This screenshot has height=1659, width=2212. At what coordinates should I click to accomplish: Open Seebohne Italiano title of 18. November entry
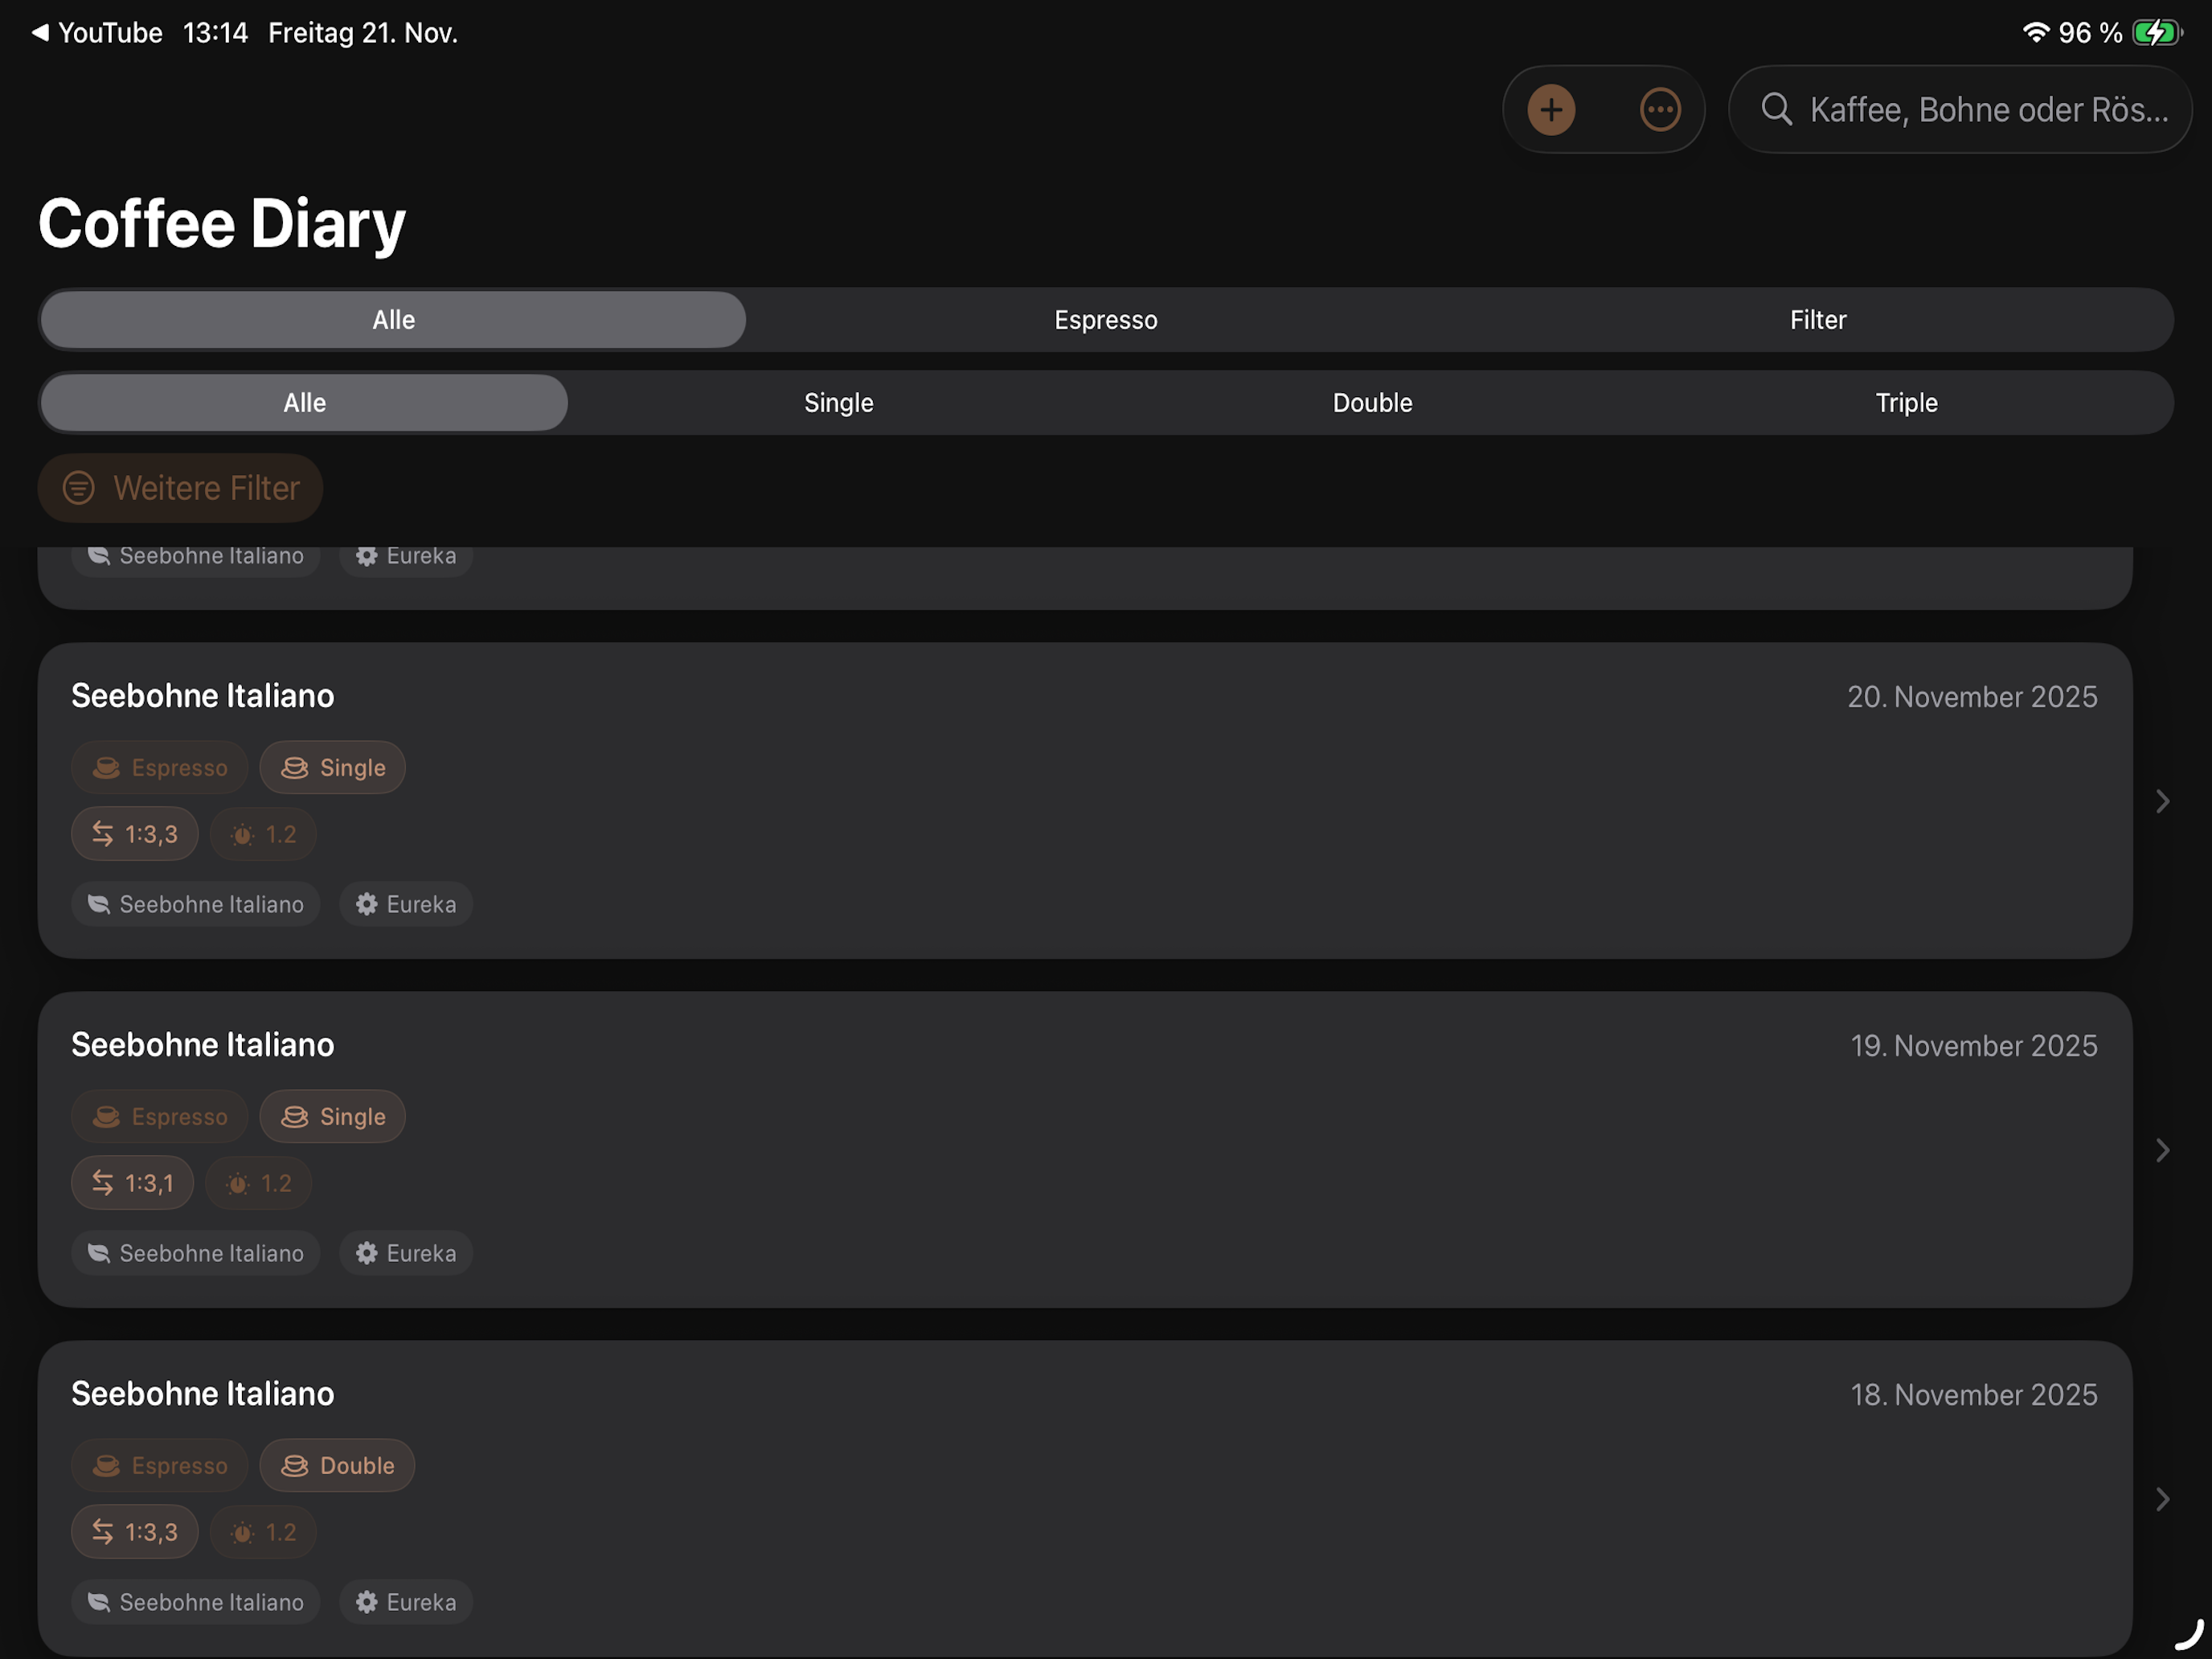pyautogui.click(x=203, y=1394)
